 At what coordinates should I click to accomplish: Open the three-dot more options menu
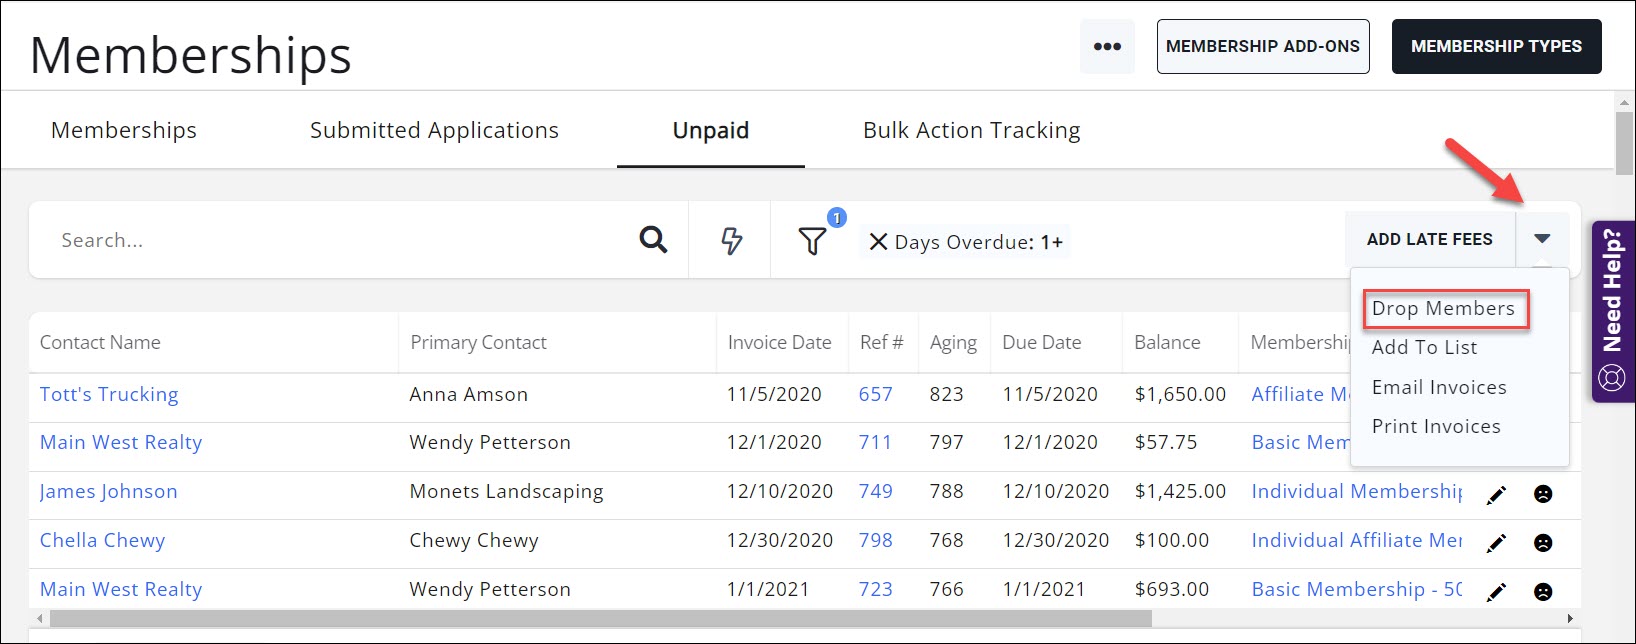click(1107, 46)
